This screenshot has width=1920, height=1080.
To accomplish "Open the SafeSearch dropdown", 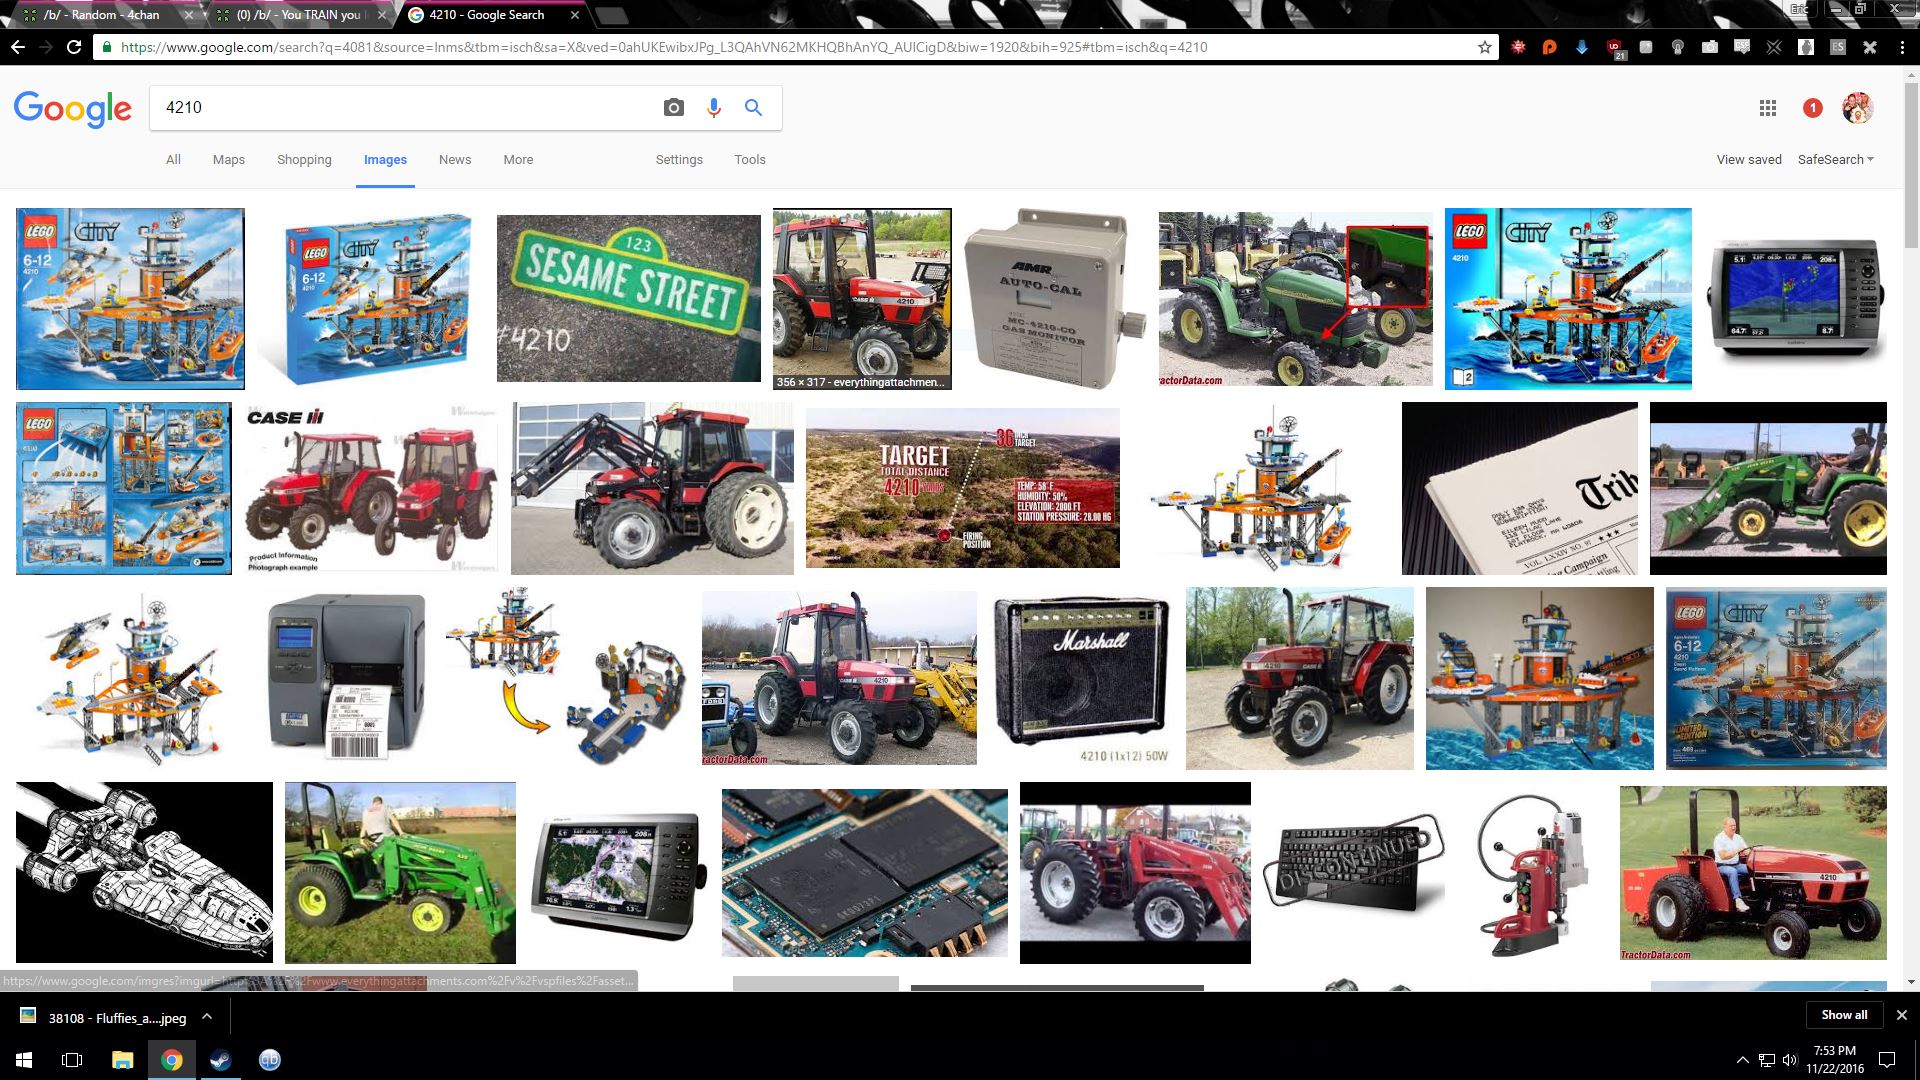I will 1835,160.
